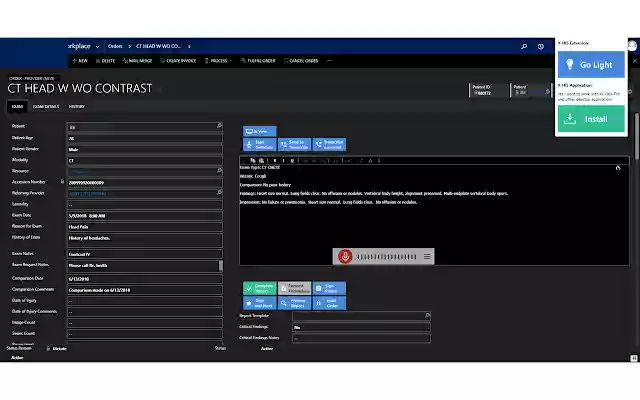Click the Accession Number input field
The image size is (640, 400).
tap(144, 182)
